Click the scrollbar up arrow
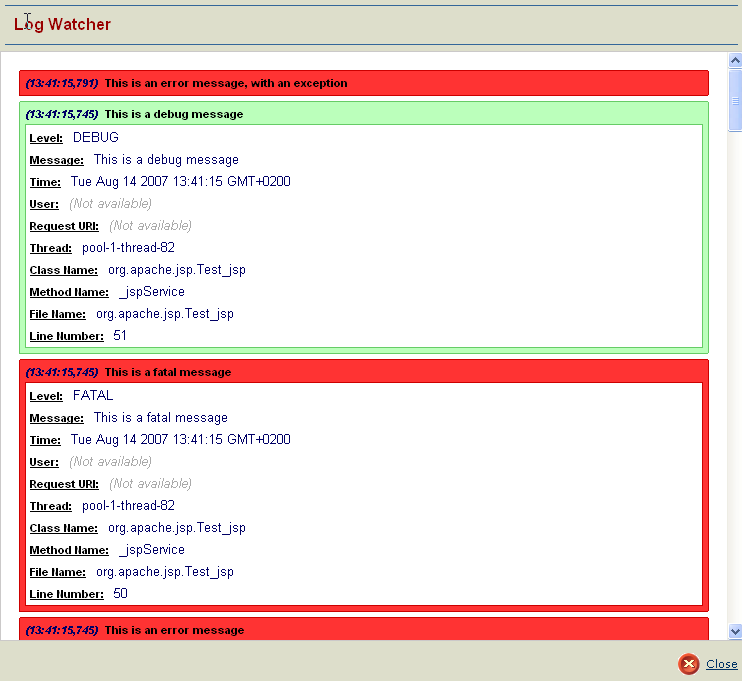742x681 pixels. (x=735, y=61)
